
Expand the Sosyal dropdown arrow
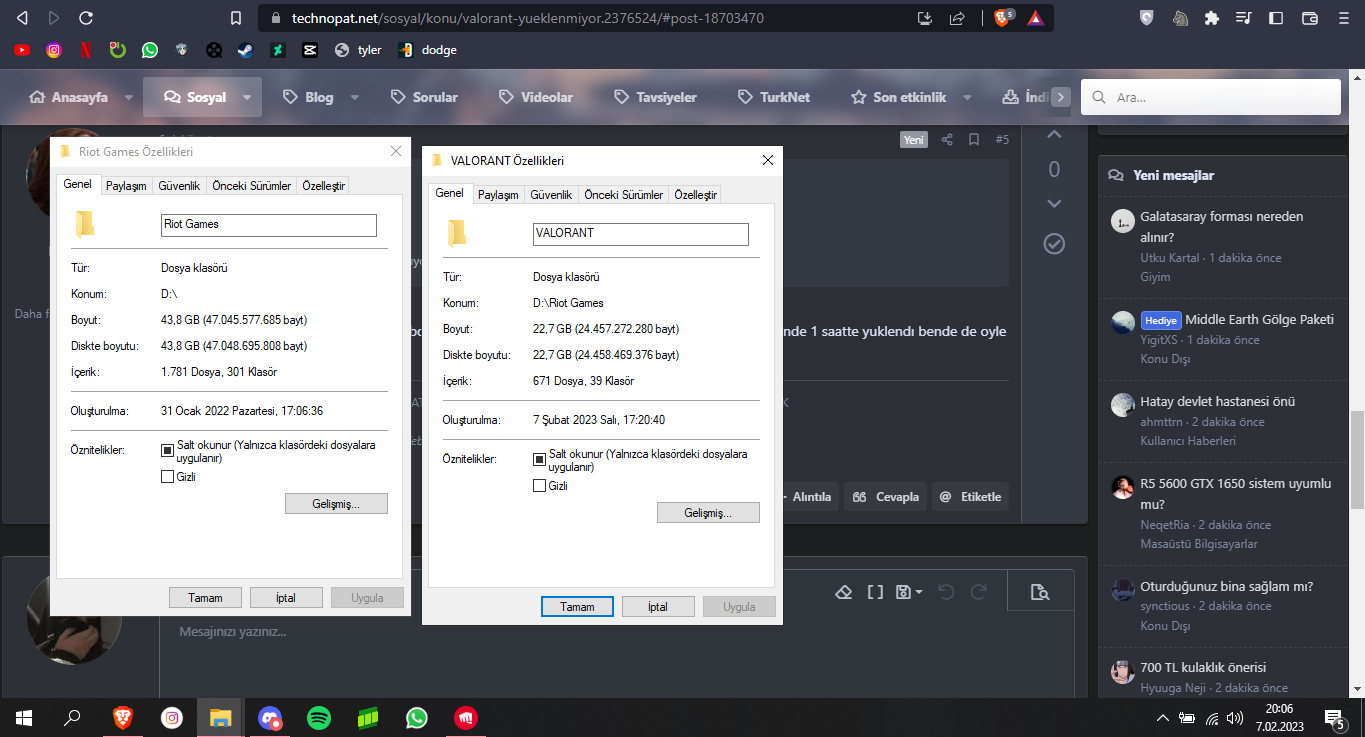coord(246,98)
